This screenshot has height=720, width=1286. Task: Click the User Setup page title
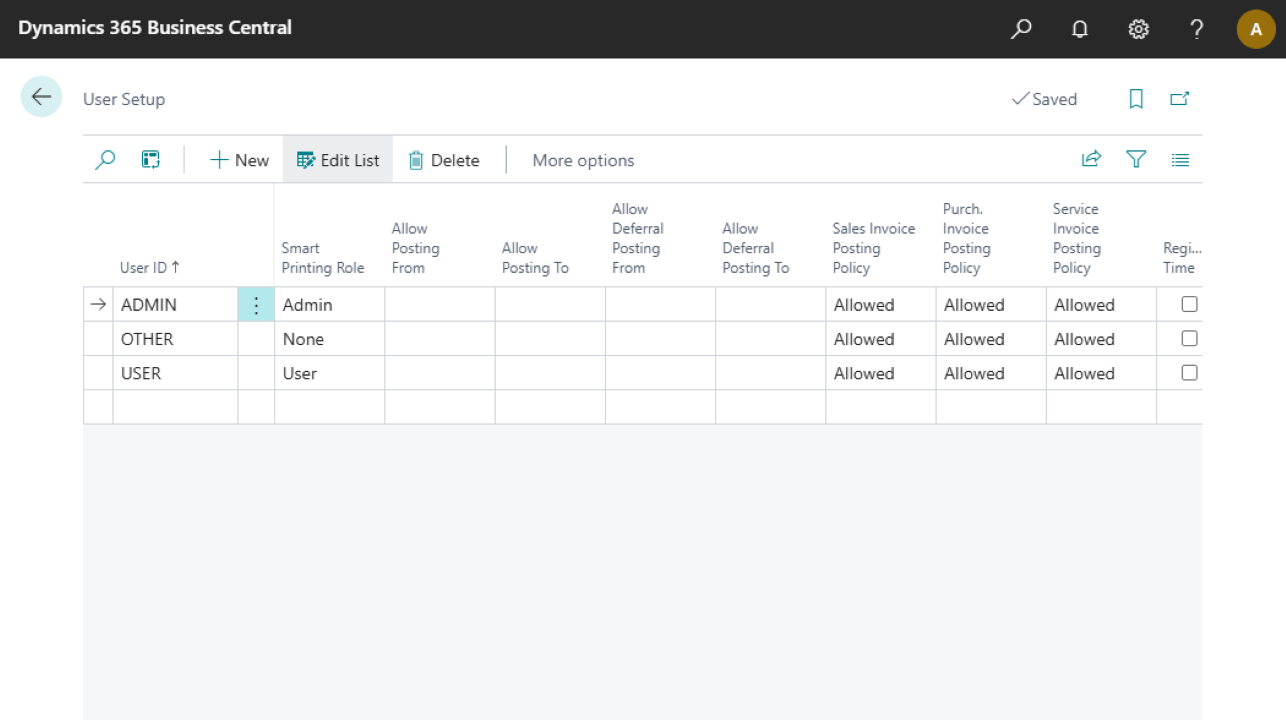click(x=124, y=99)
